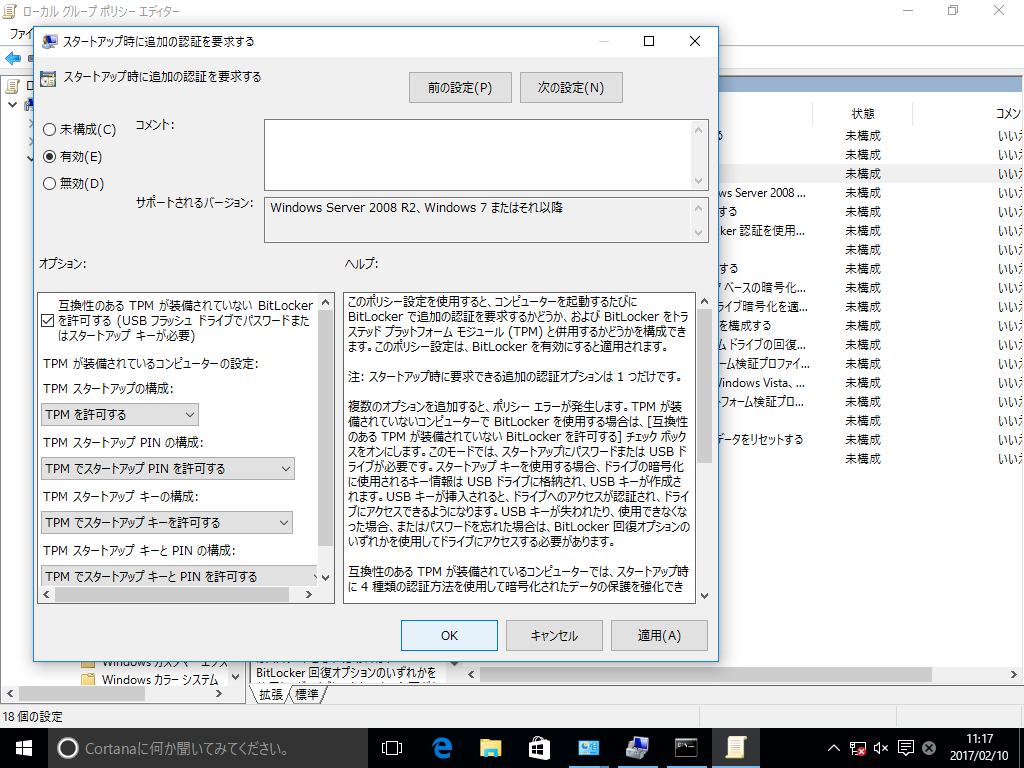Switch to the Group Policy Editor taskbar button
This screenshot has height=768, width=1024.
[735, 748]
